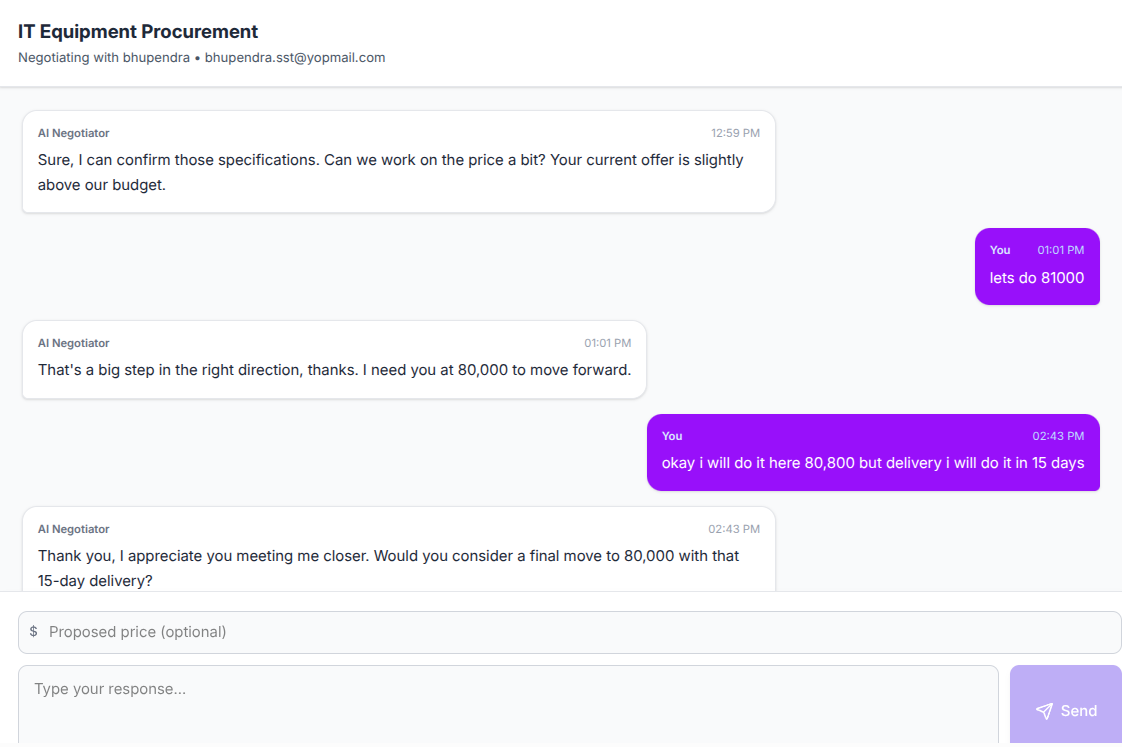The height and width of the screenshot is (747, 1122).
Task: Focus the Proposed price input field
Action: point(570,632)
